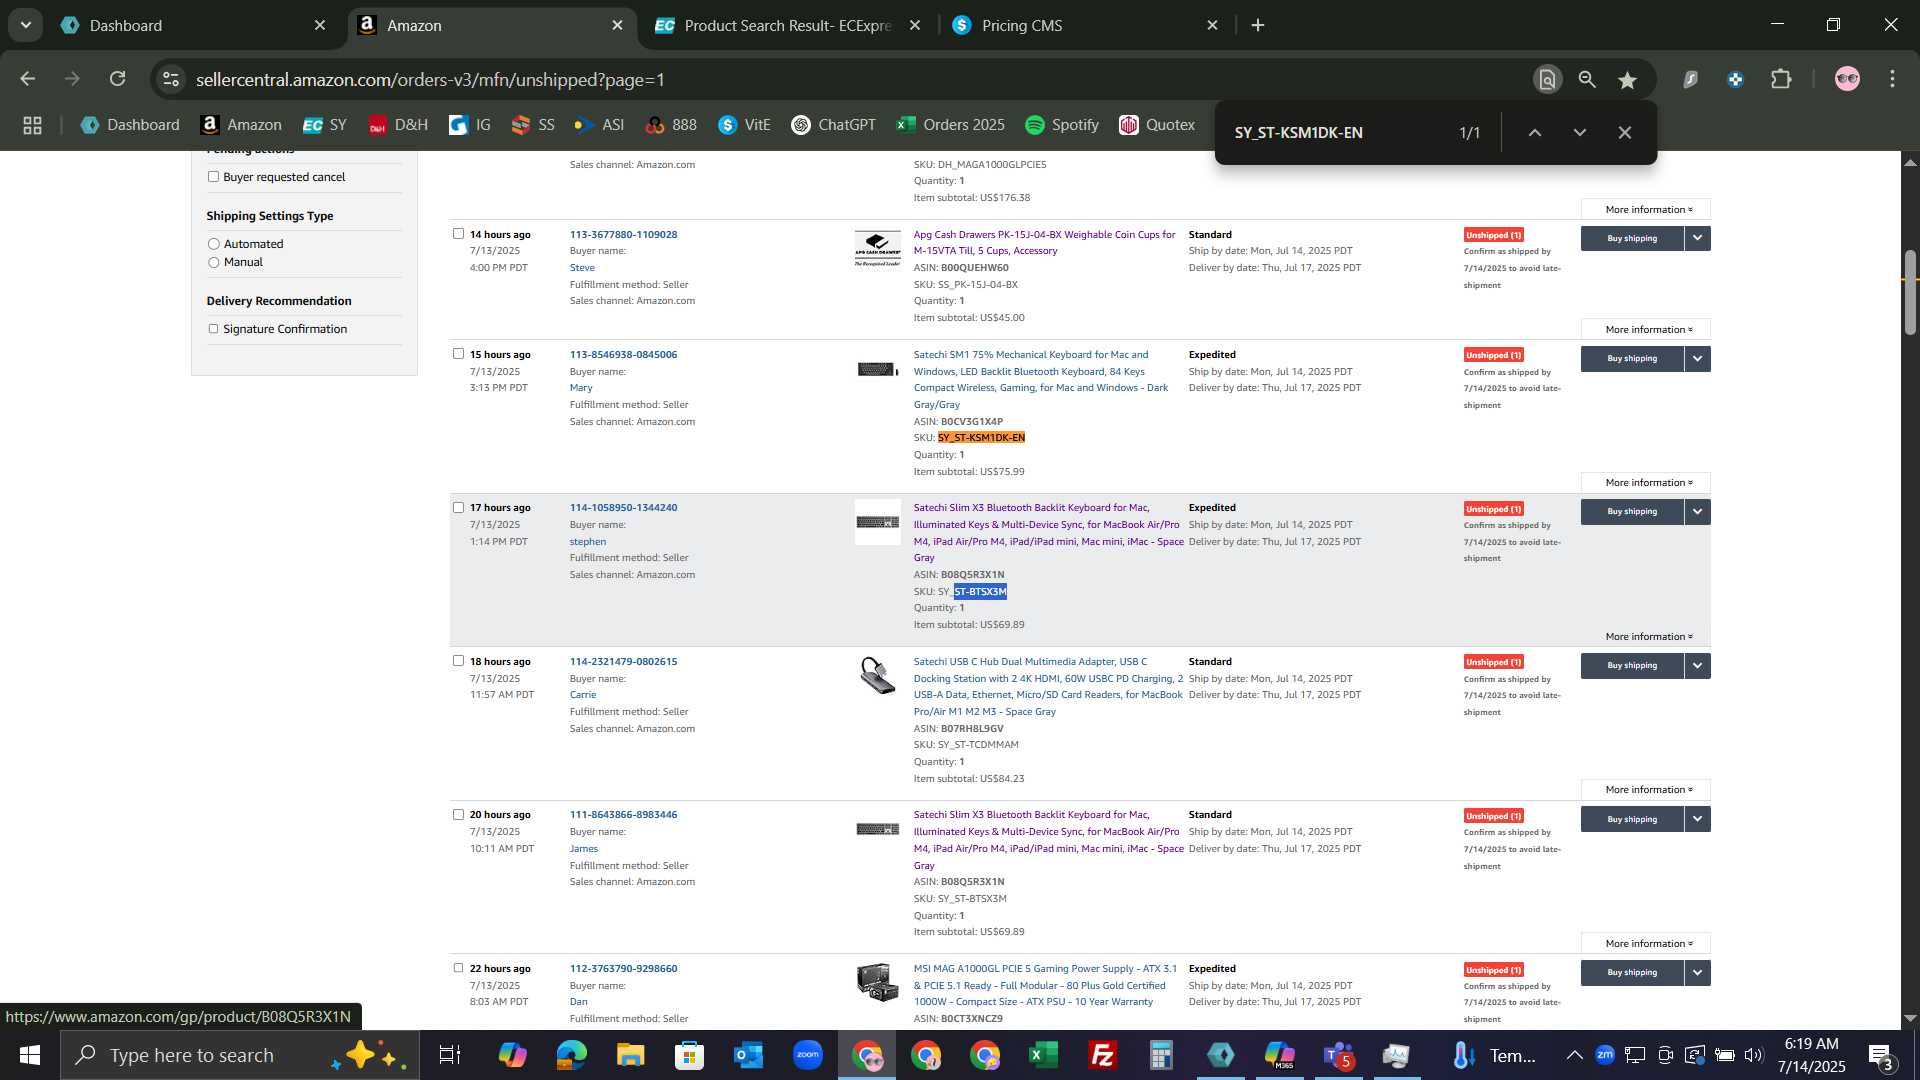
Task: Tick checkbox for order 114-2321479-0802615
Action: coord(458,661)
